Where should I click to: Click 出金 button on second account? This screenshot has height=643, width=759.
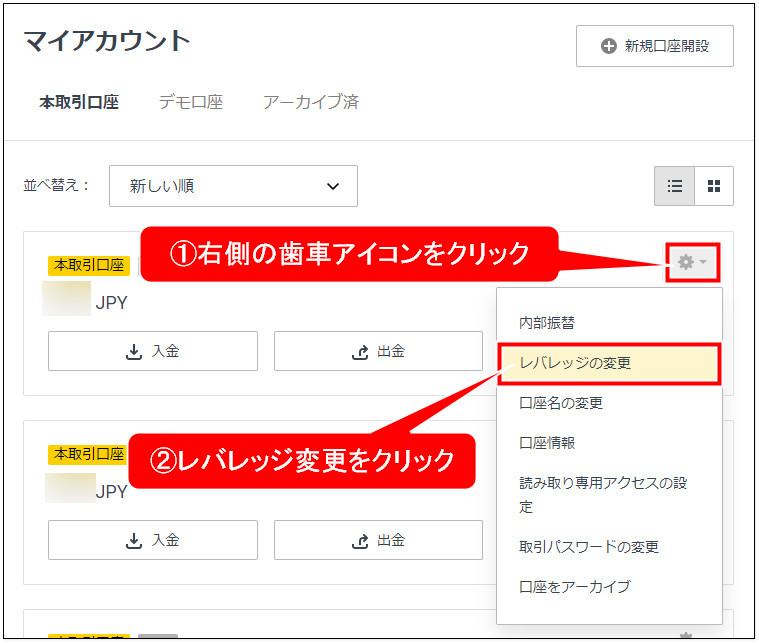(x=379, y=540)
